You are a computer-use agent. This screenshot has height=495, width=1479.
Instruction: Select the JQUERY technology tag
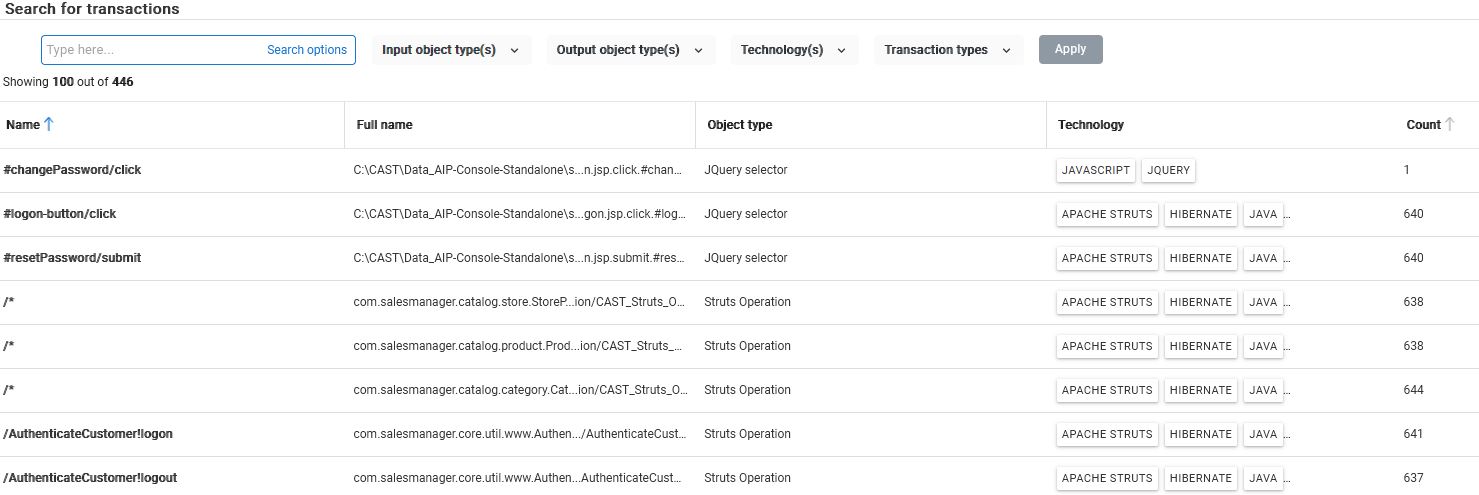click(x=1168, y=170)
